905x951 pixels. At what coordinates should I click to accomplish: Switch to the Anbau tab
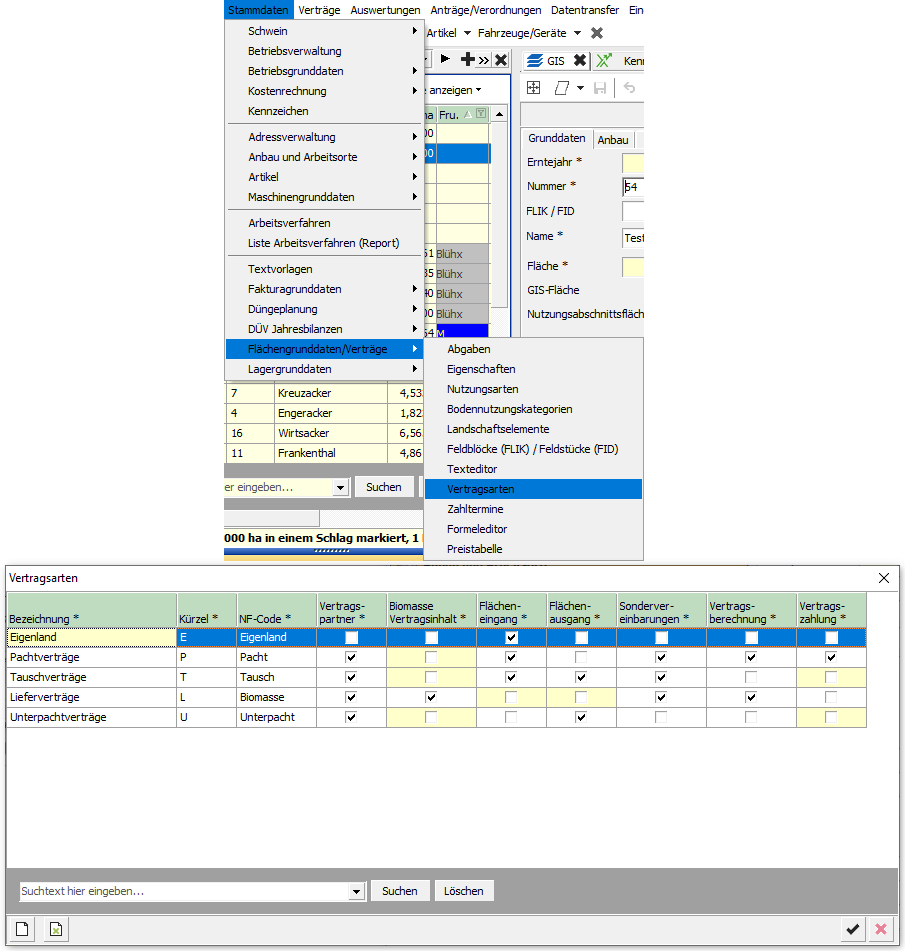(613, 140)
